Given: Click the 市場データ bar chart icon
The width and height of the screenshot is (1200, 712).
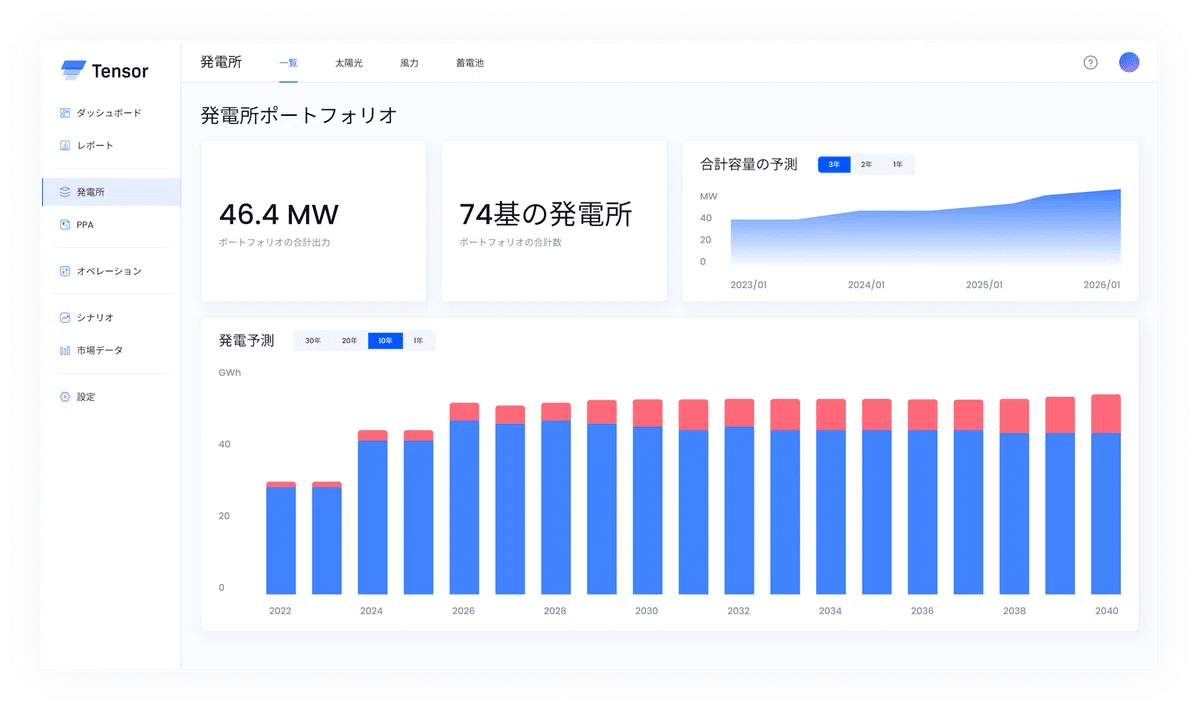Looking at the screenshot, I should 65,350.
